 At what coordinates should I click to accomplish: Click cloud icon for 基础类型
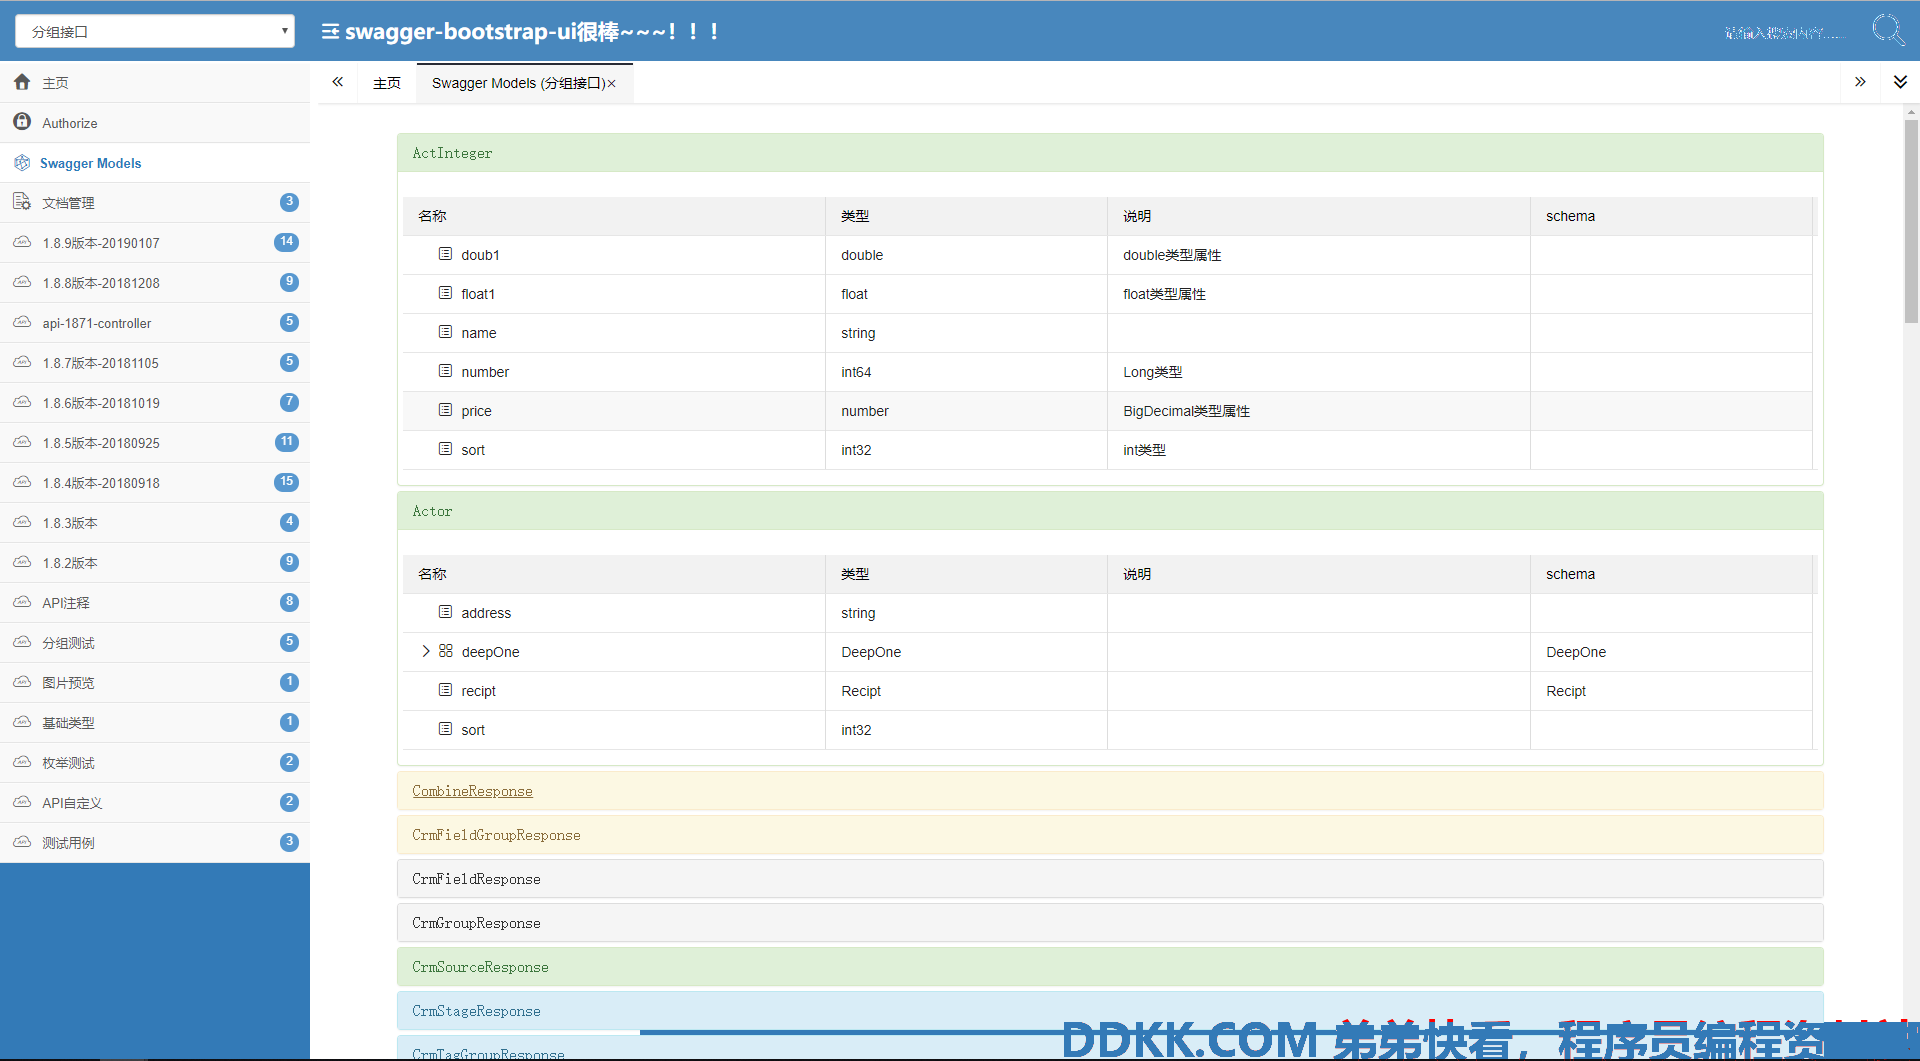22,722
